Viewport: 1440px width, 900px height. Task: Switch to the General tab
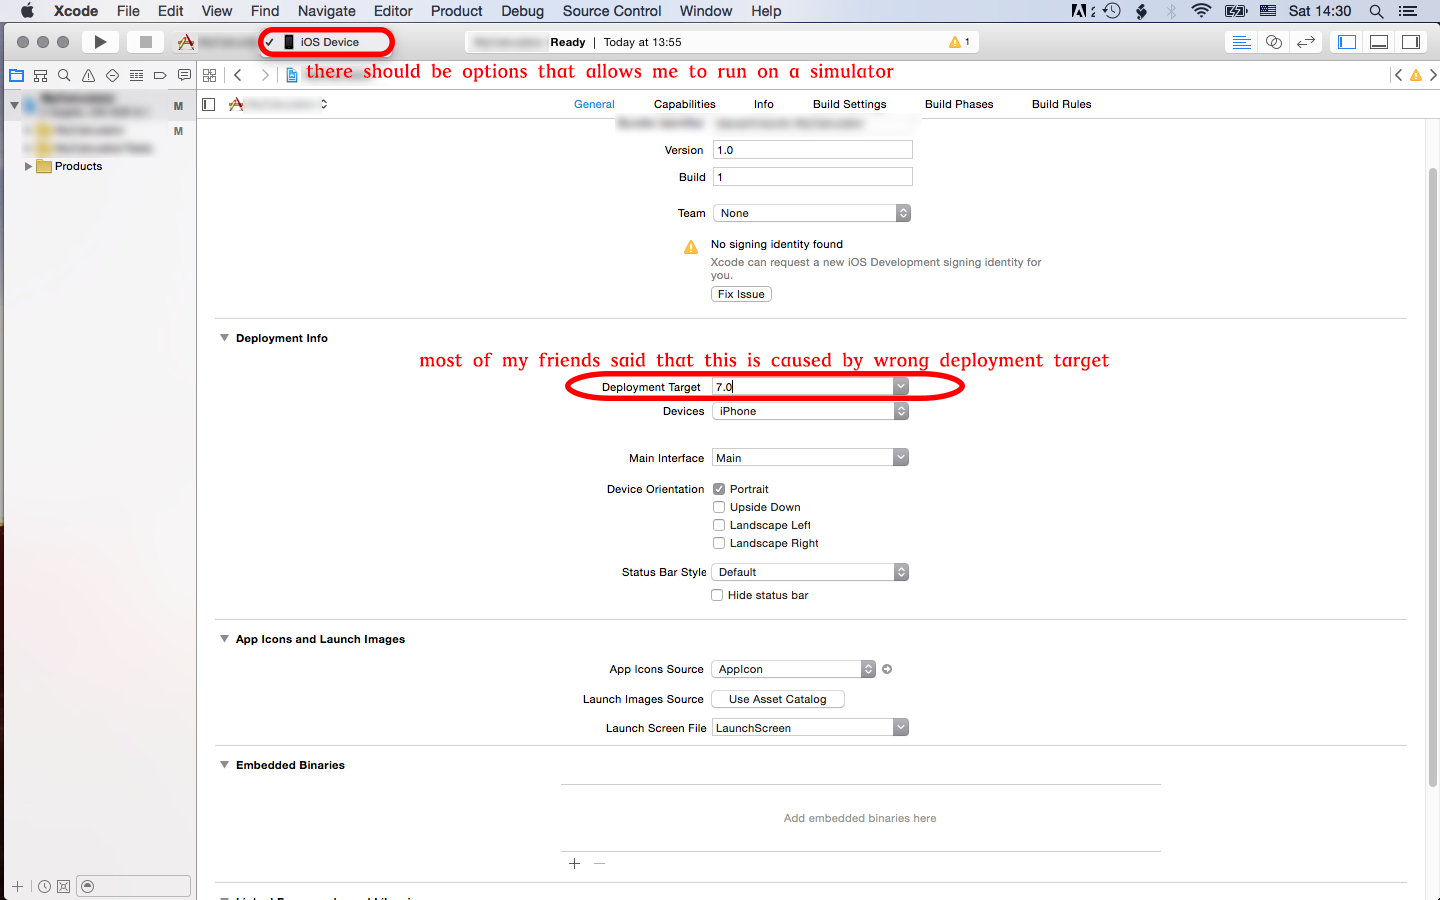tap(594, 104)
